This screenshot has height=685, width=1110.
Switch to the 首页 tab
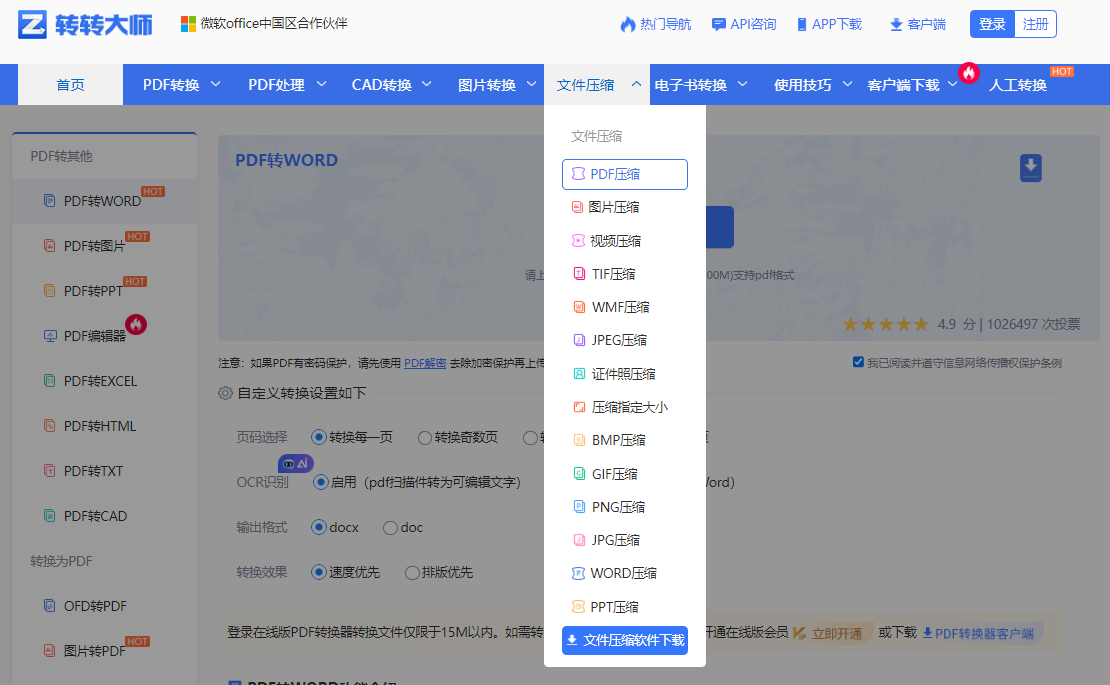pyautogui.click(x=69, y=84)
